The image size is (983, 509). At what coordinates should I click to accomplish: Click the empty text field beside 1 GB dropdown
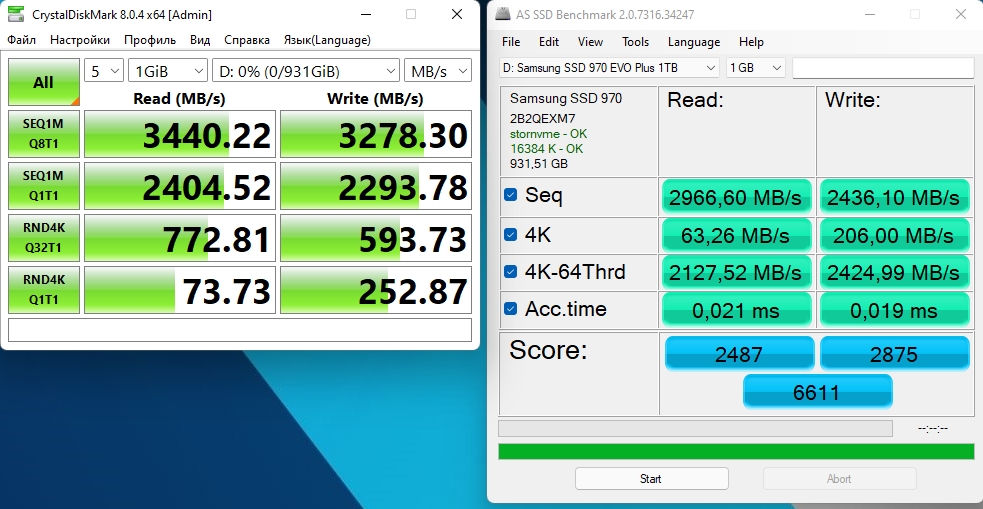click(x=883, y=68)
